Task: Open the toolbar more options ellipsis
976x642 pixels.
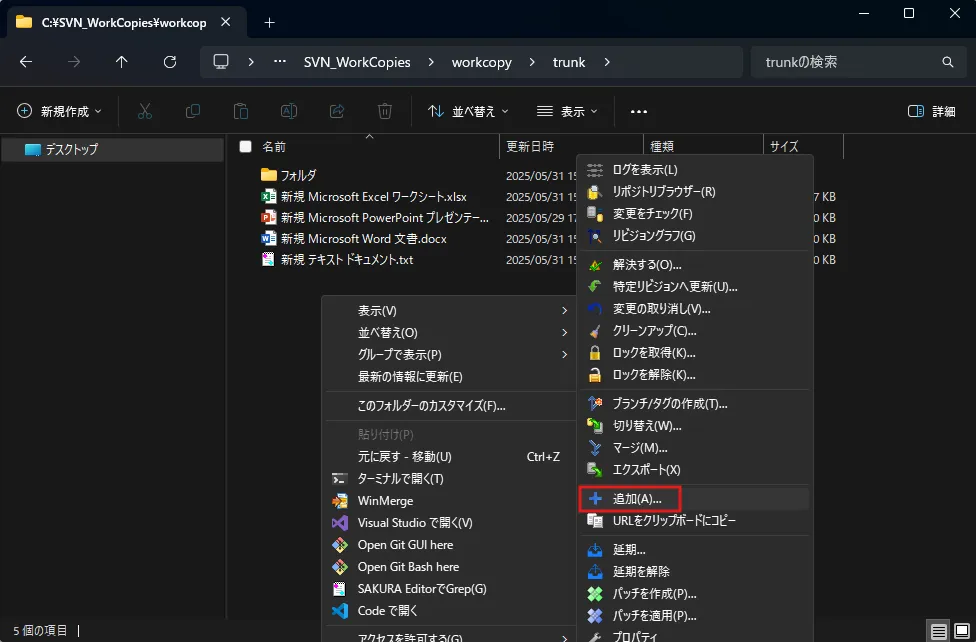Action: (x=639, y=111)
